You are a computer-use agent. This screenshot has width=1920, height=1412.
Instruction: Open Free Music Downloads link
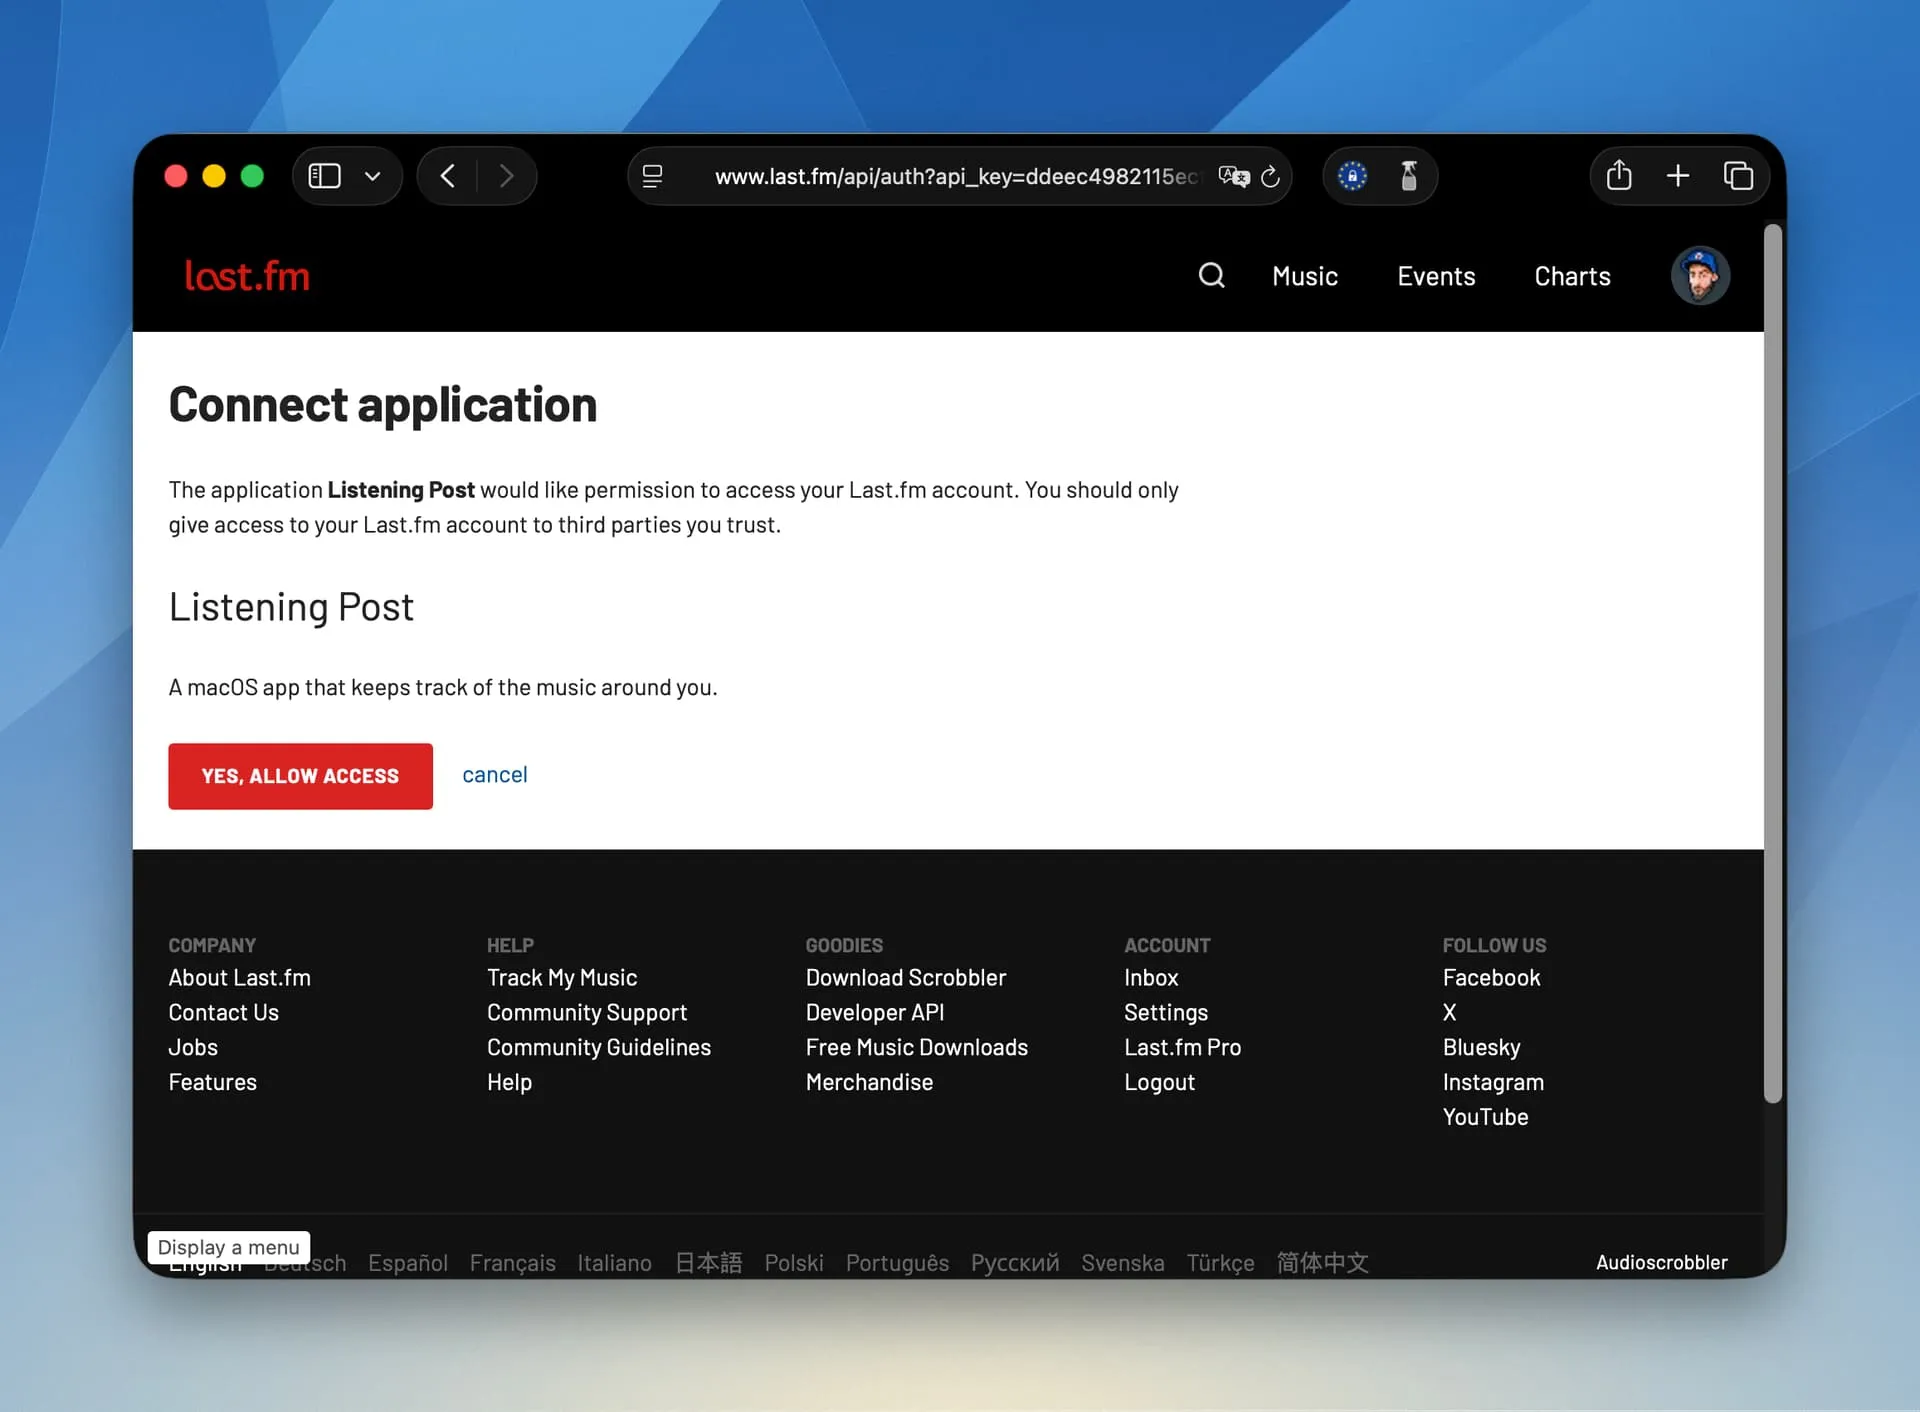pos(917,1047)
